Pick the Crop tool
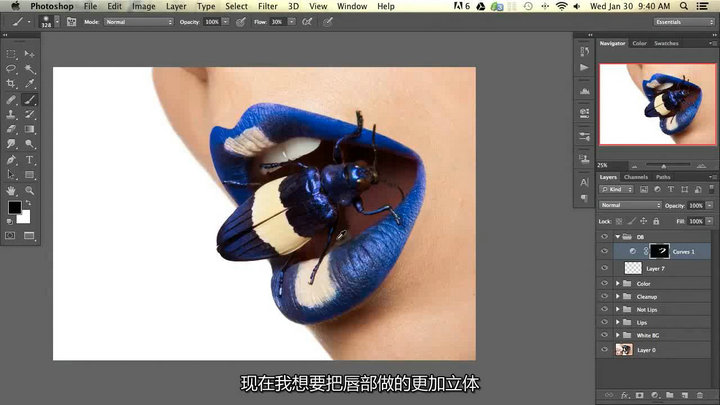This screenshot has width=720, height=405. 11,85
